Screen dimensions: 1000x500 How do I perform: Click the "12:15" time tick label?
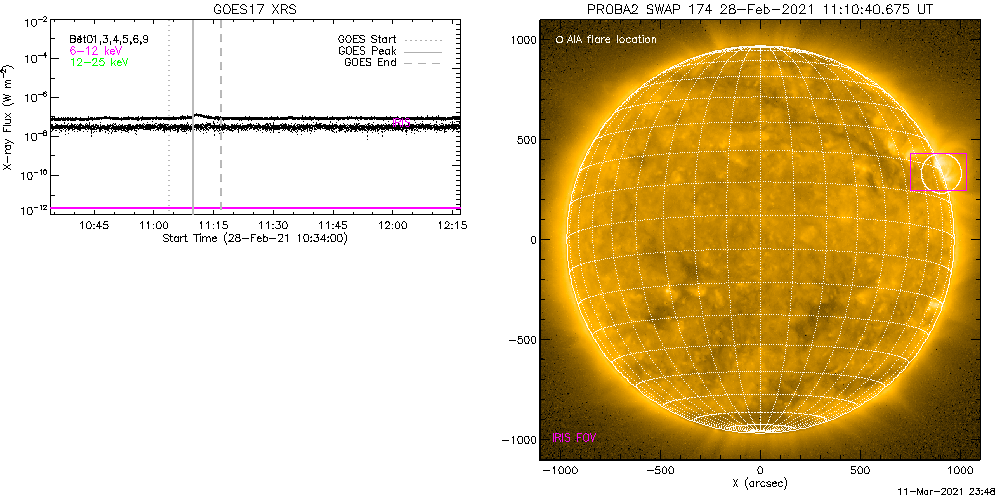452,225
